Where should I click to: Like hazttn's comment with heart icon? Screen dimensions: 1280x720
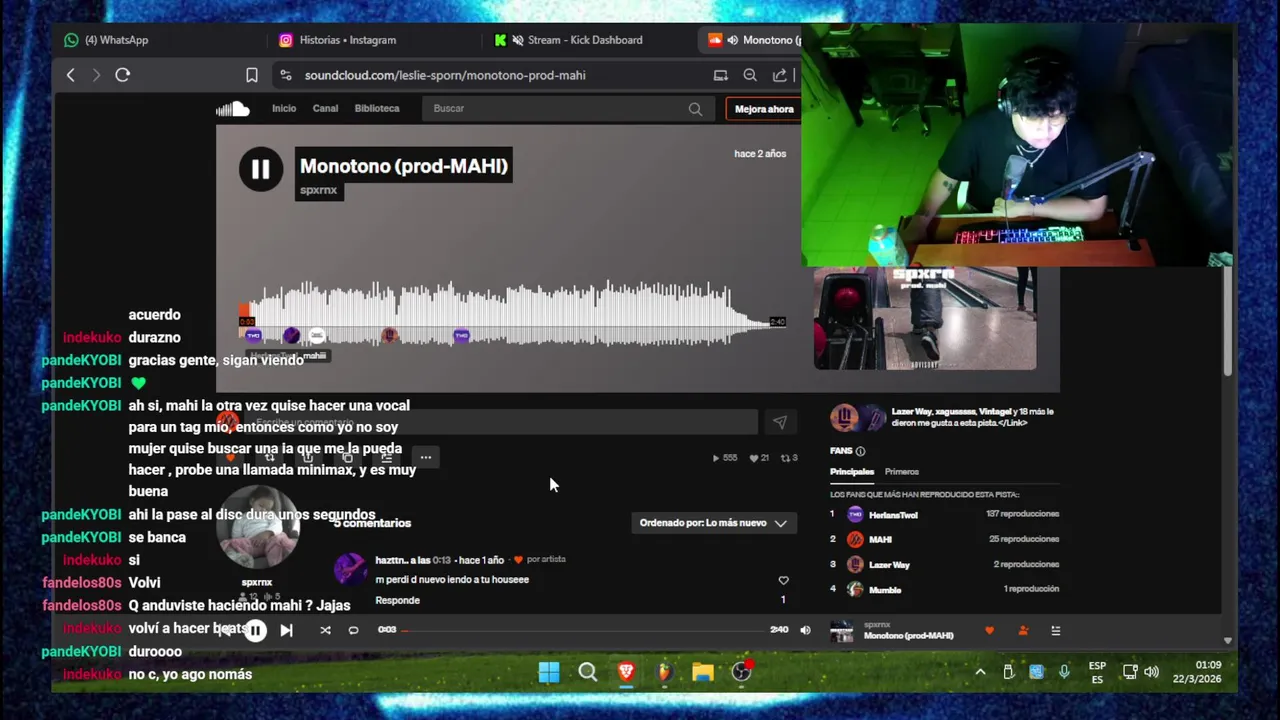(783, 580)
